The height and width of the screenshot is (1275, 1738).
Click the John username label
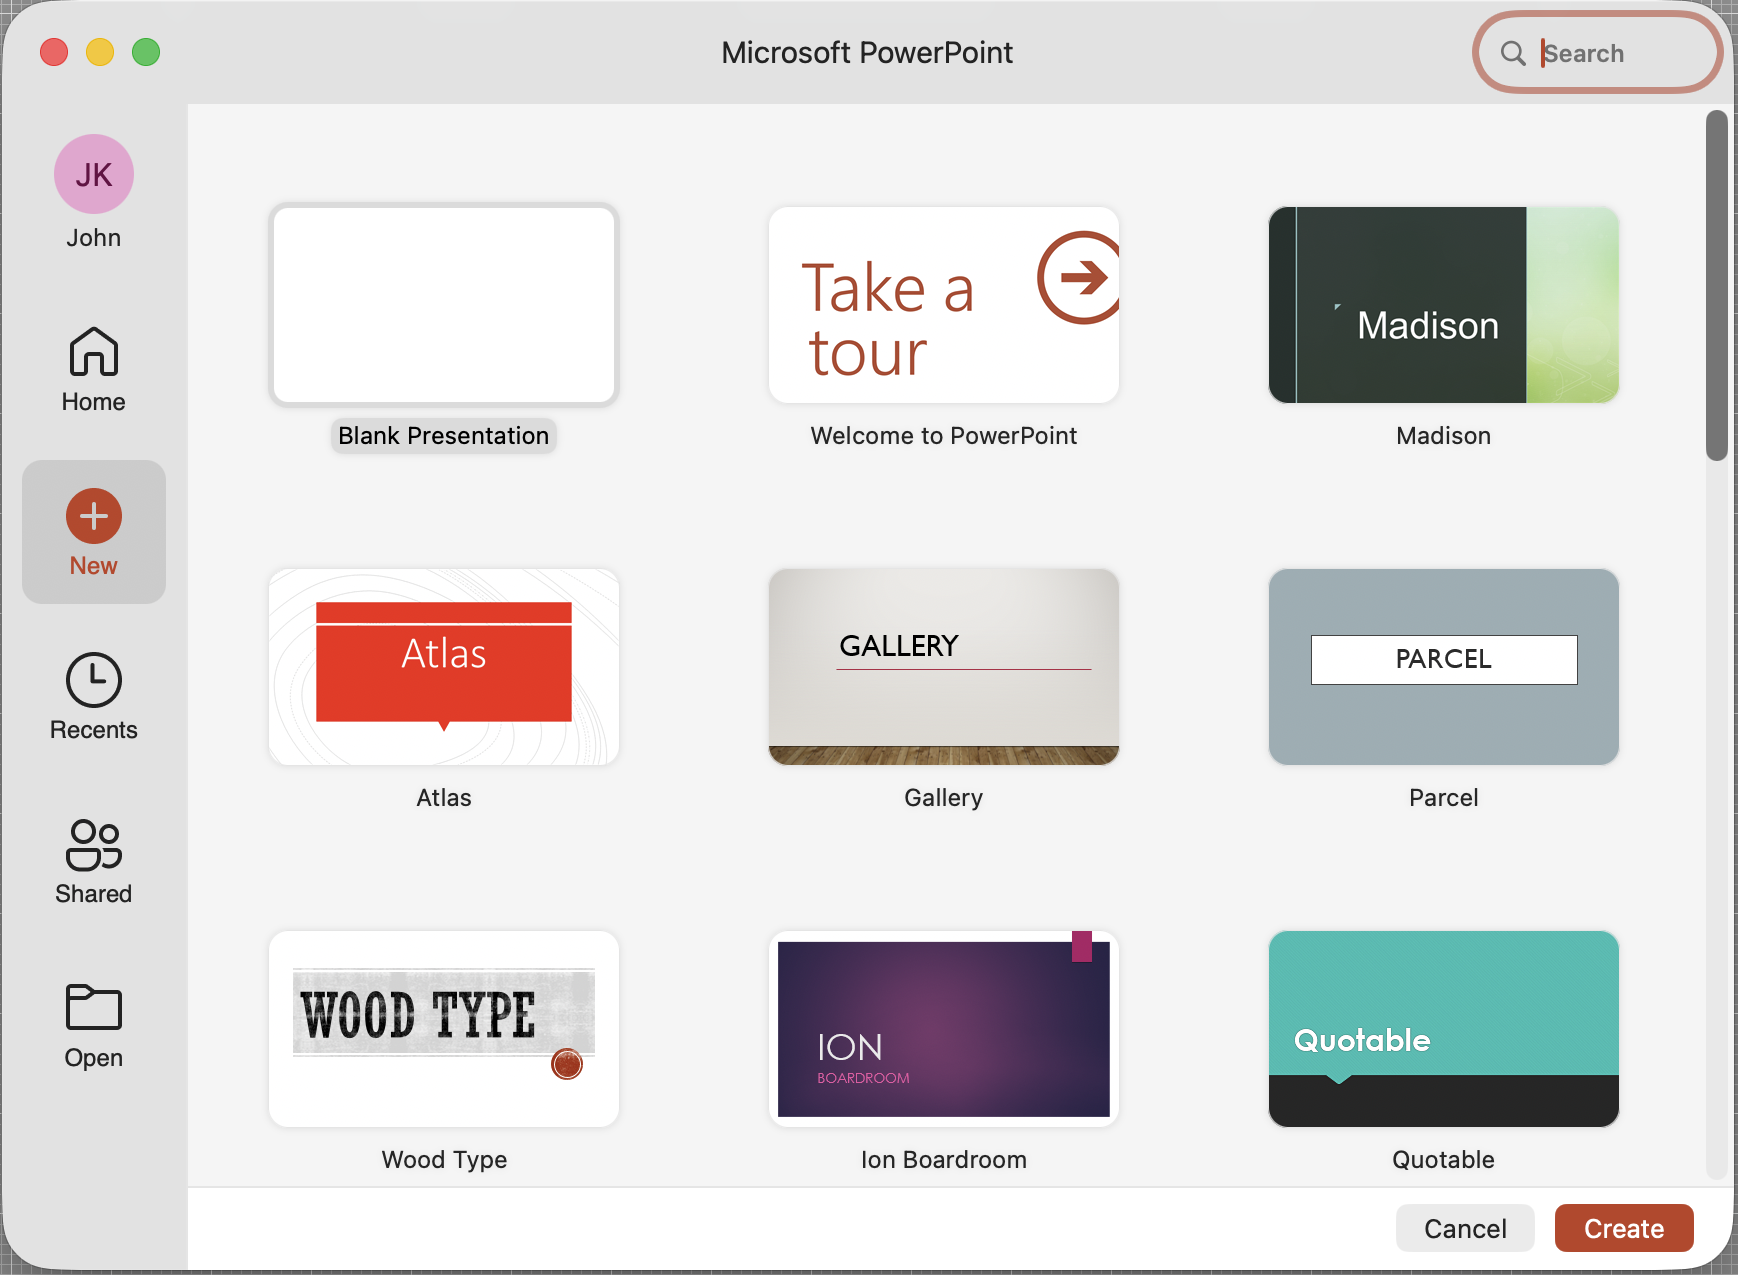[94, 238]
